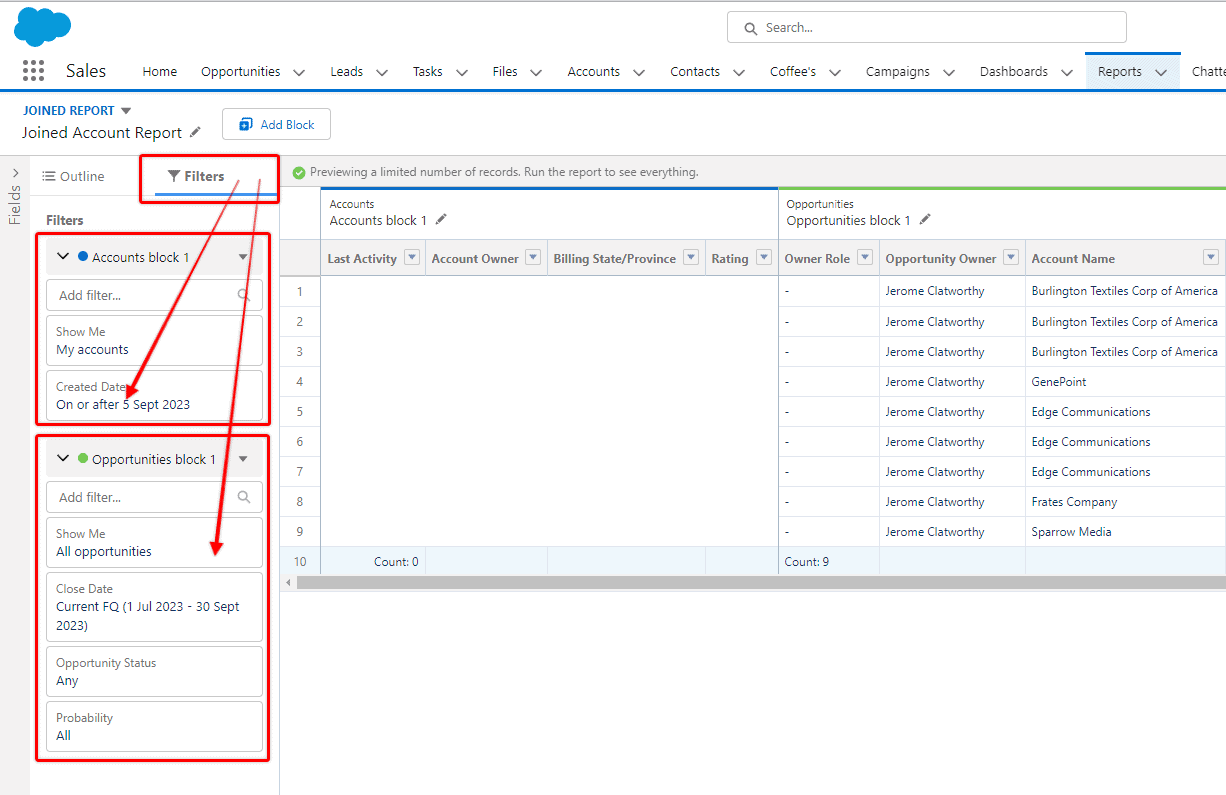Click the pencil icon beside Opportunities block 1
The image size is (1226, 795).
[925, 220]
